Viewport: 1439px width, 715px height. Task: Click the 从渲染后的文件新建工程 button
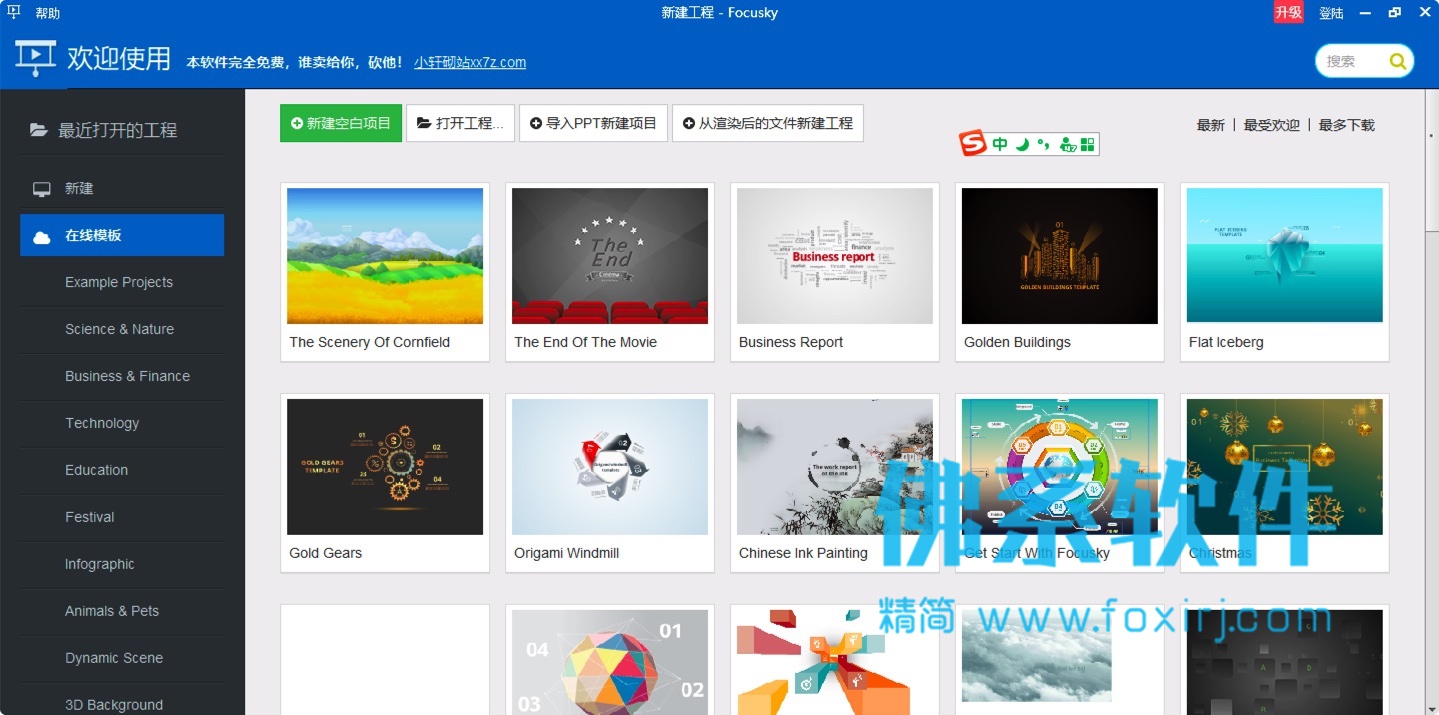pos(768,123)
